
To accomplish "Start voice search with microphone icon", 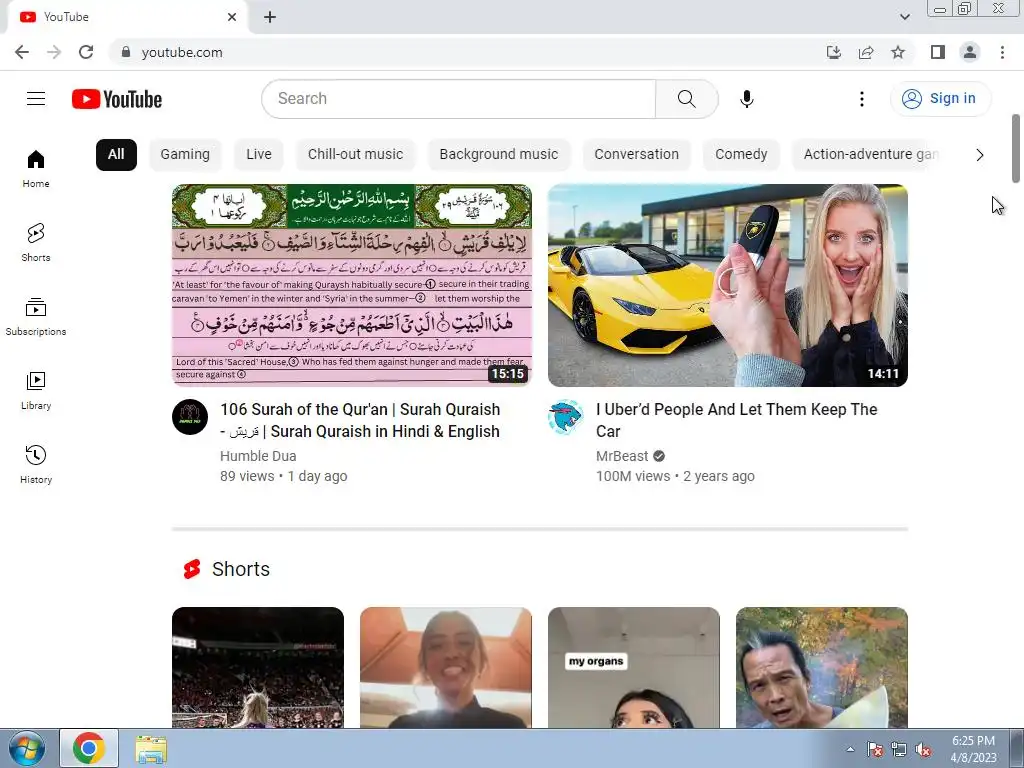I will (x=747, y=99).
